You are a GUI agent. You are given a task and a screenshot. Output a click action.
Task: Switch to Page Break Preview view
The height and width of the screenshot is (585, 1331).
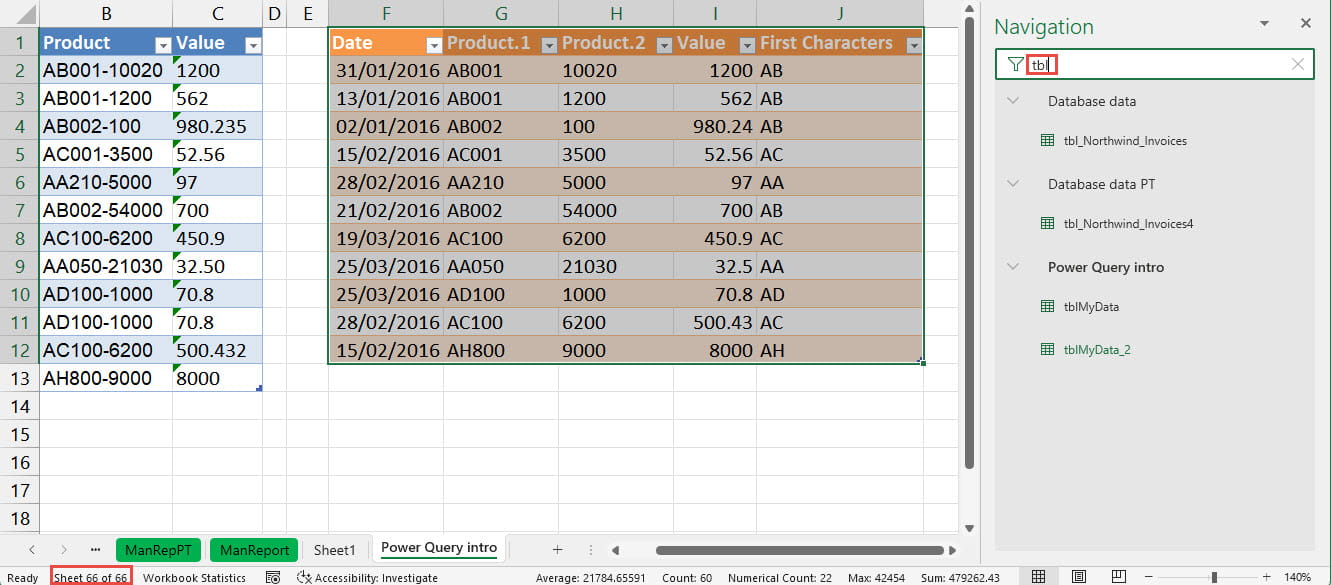tap(1118, 577)
